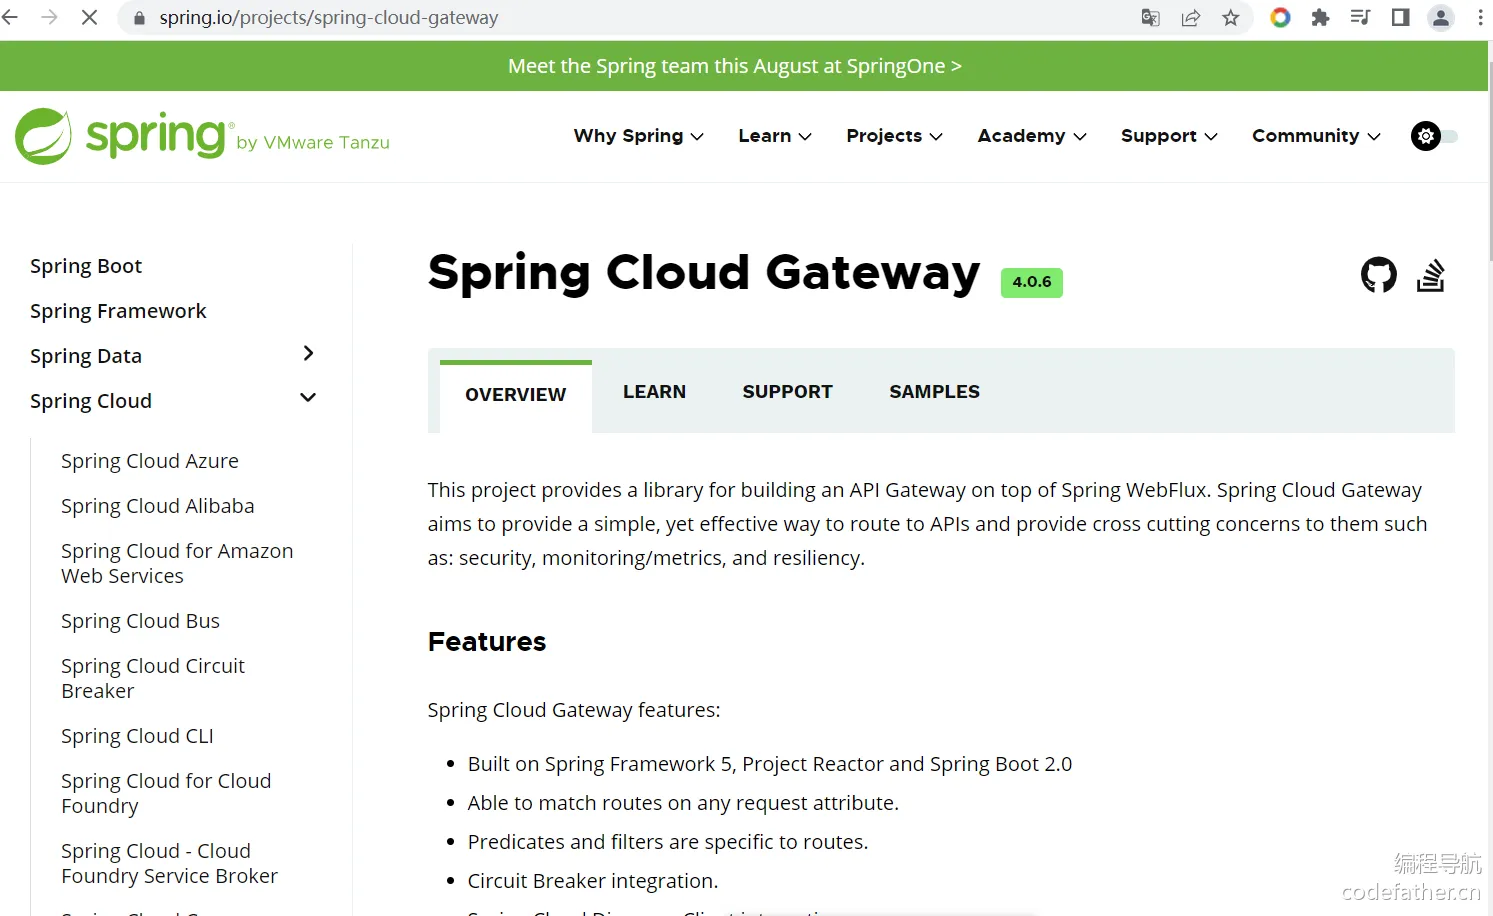
Task: Click the Spring Cloud Gateway heading
Action: 704,273
